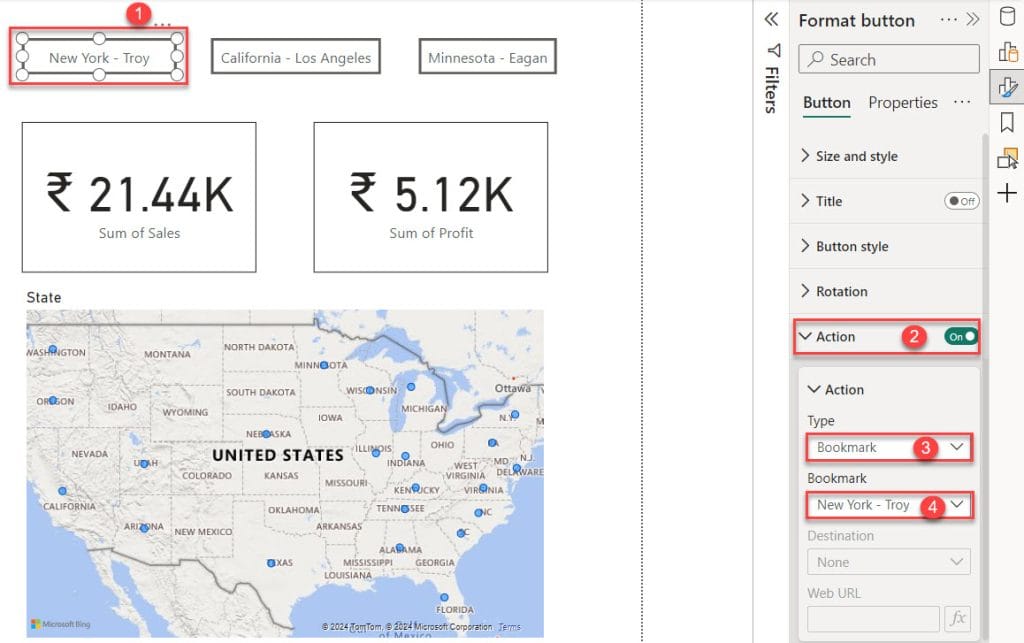Click the overflow ellipsis after Properties tab
This screenshot has width=1024, height=643.
[x=962, y=102]
